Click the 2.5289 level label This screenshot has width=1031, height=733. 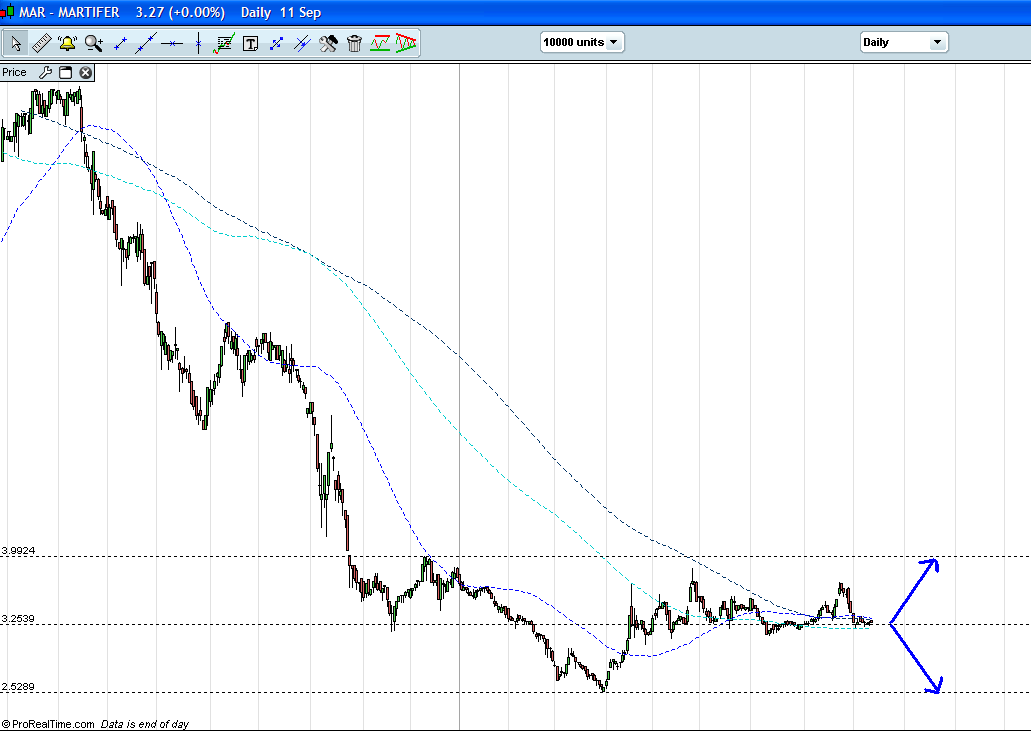(18, 687)
